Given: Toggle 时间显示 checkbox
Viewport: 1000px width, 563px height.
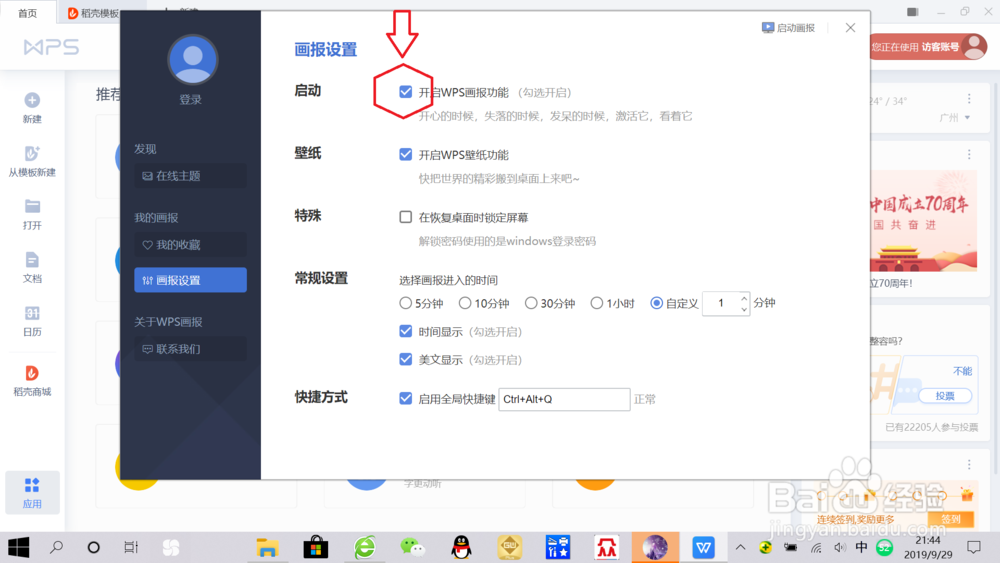Looking at the screenshot, I should point(406,331).
